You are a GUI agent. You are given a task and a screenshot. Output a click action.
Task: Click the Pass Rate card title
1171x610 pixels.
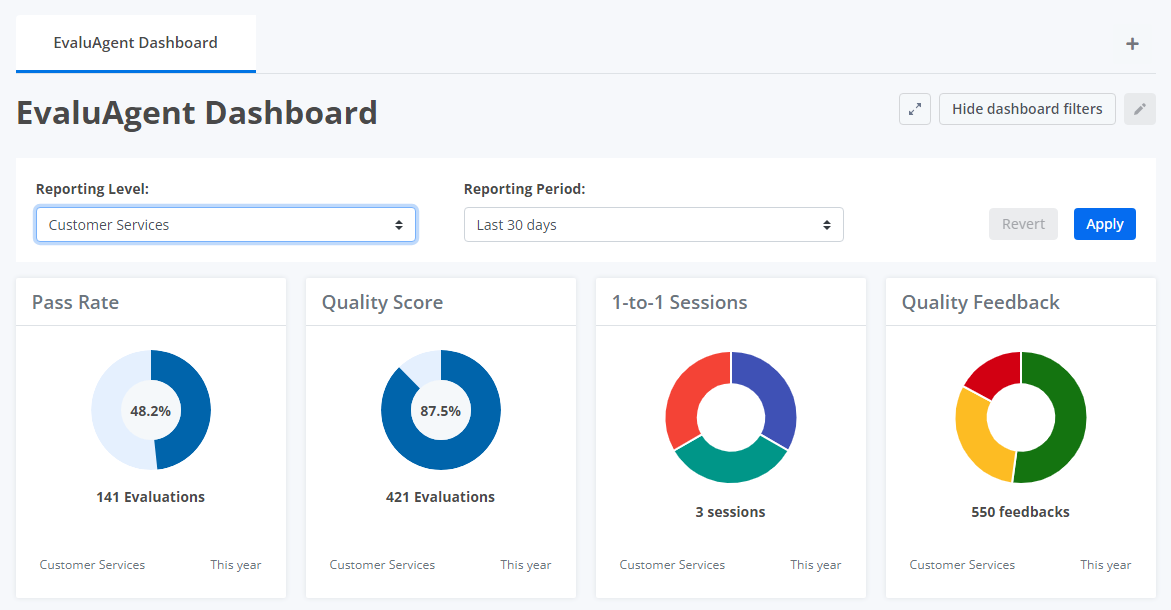[75, 302]
